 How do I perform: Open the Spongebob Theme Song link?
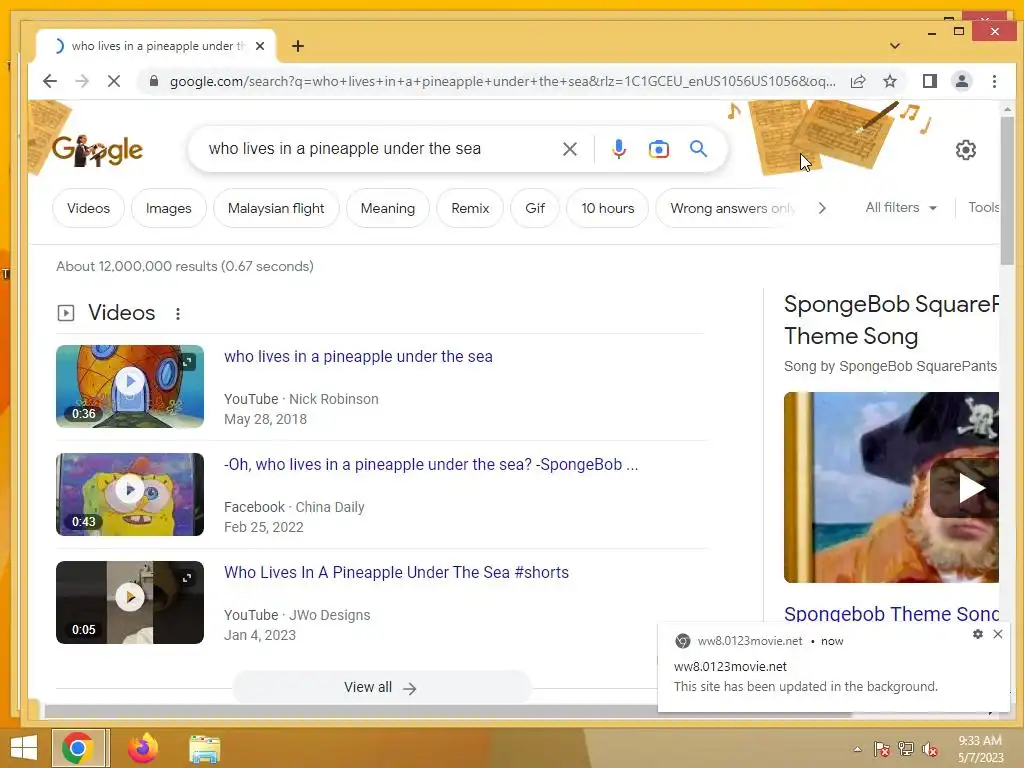tap(891, 613)
